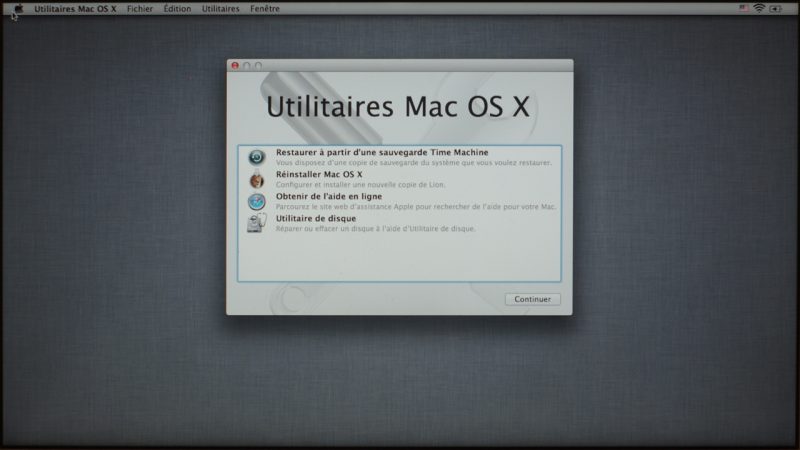Click description 'Vous disposez d'une copie de sauvegarde'
Viewport: 800px width, 450px height.
pos(414,163)
